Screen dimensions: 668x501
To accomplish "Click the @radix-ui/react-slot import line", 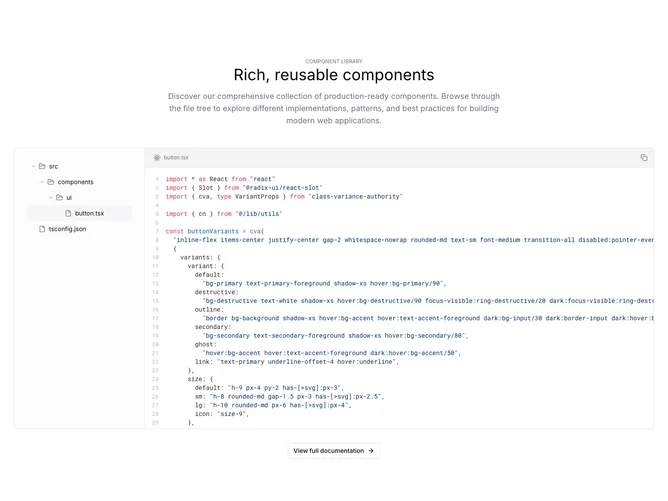I will pyautogui.click(x=244, y=188).
